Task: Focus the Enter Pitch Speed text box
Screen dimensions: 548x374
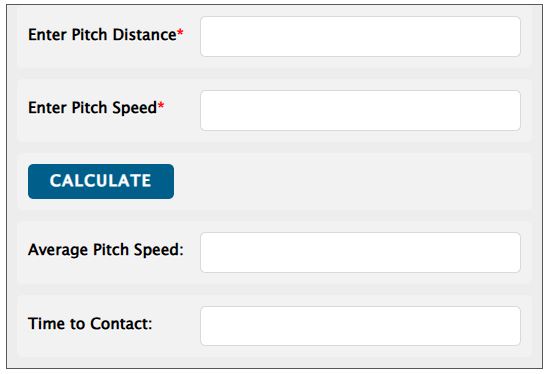Action: (360, 110)
